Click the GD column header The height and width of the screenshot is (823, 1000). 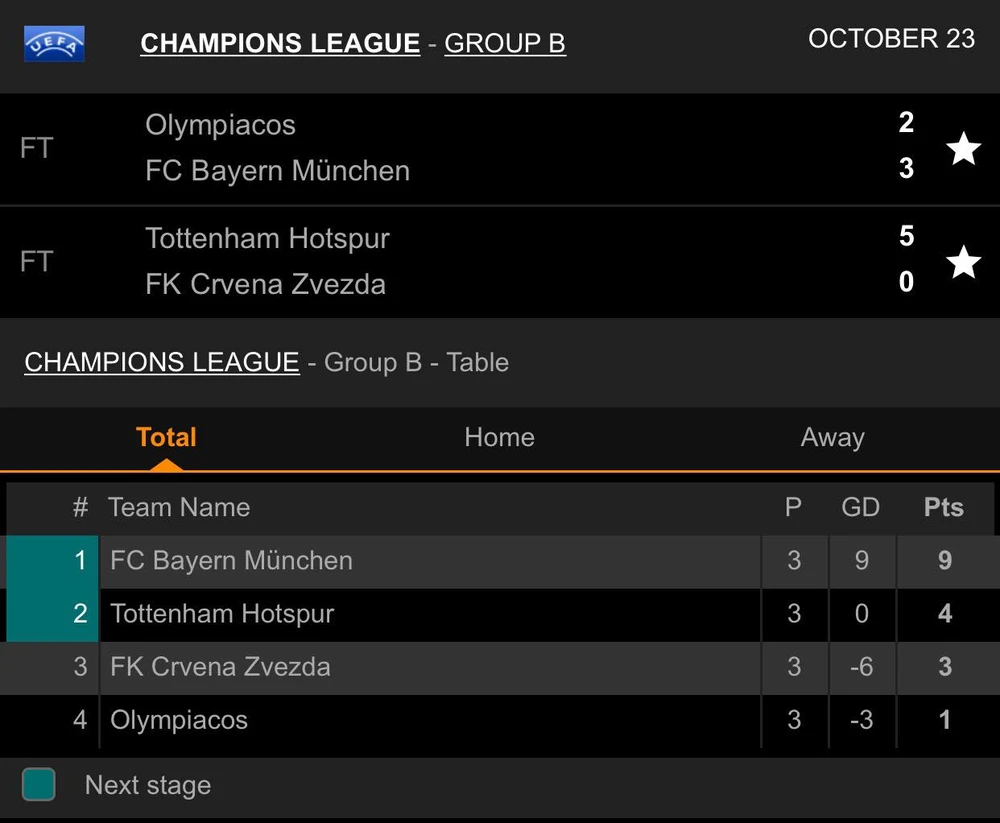coord(860,508)
